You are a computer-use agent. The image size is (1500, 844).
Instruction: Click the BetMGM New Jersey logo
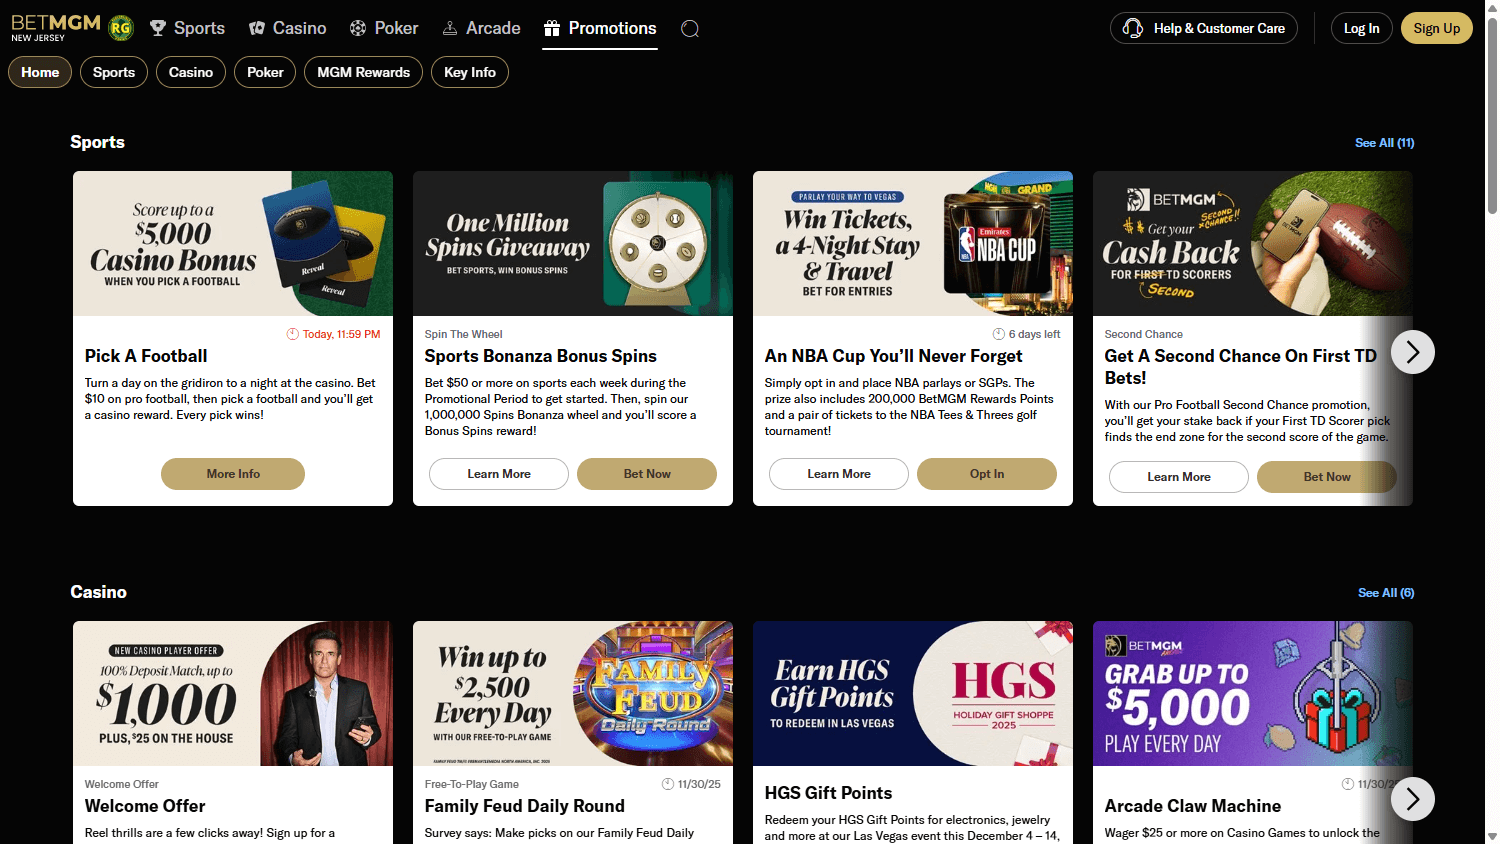click(55, 27)
